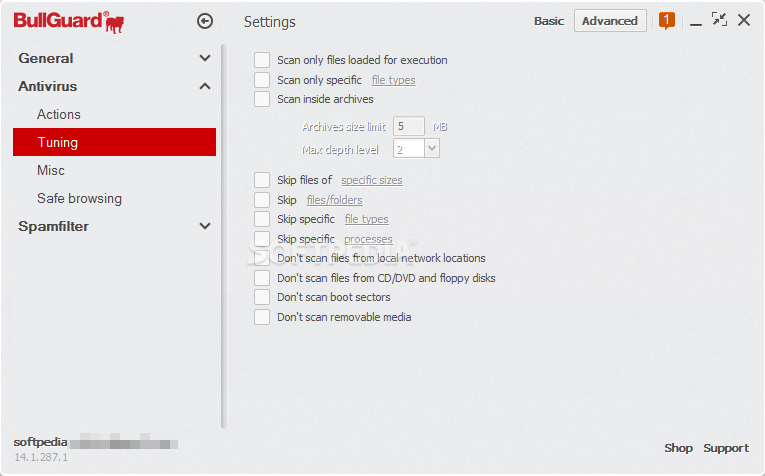Viewport: 765px width, 476px height.
Task: Open the files/folders link
Action: pyautogui.click(x=335, y=200)
